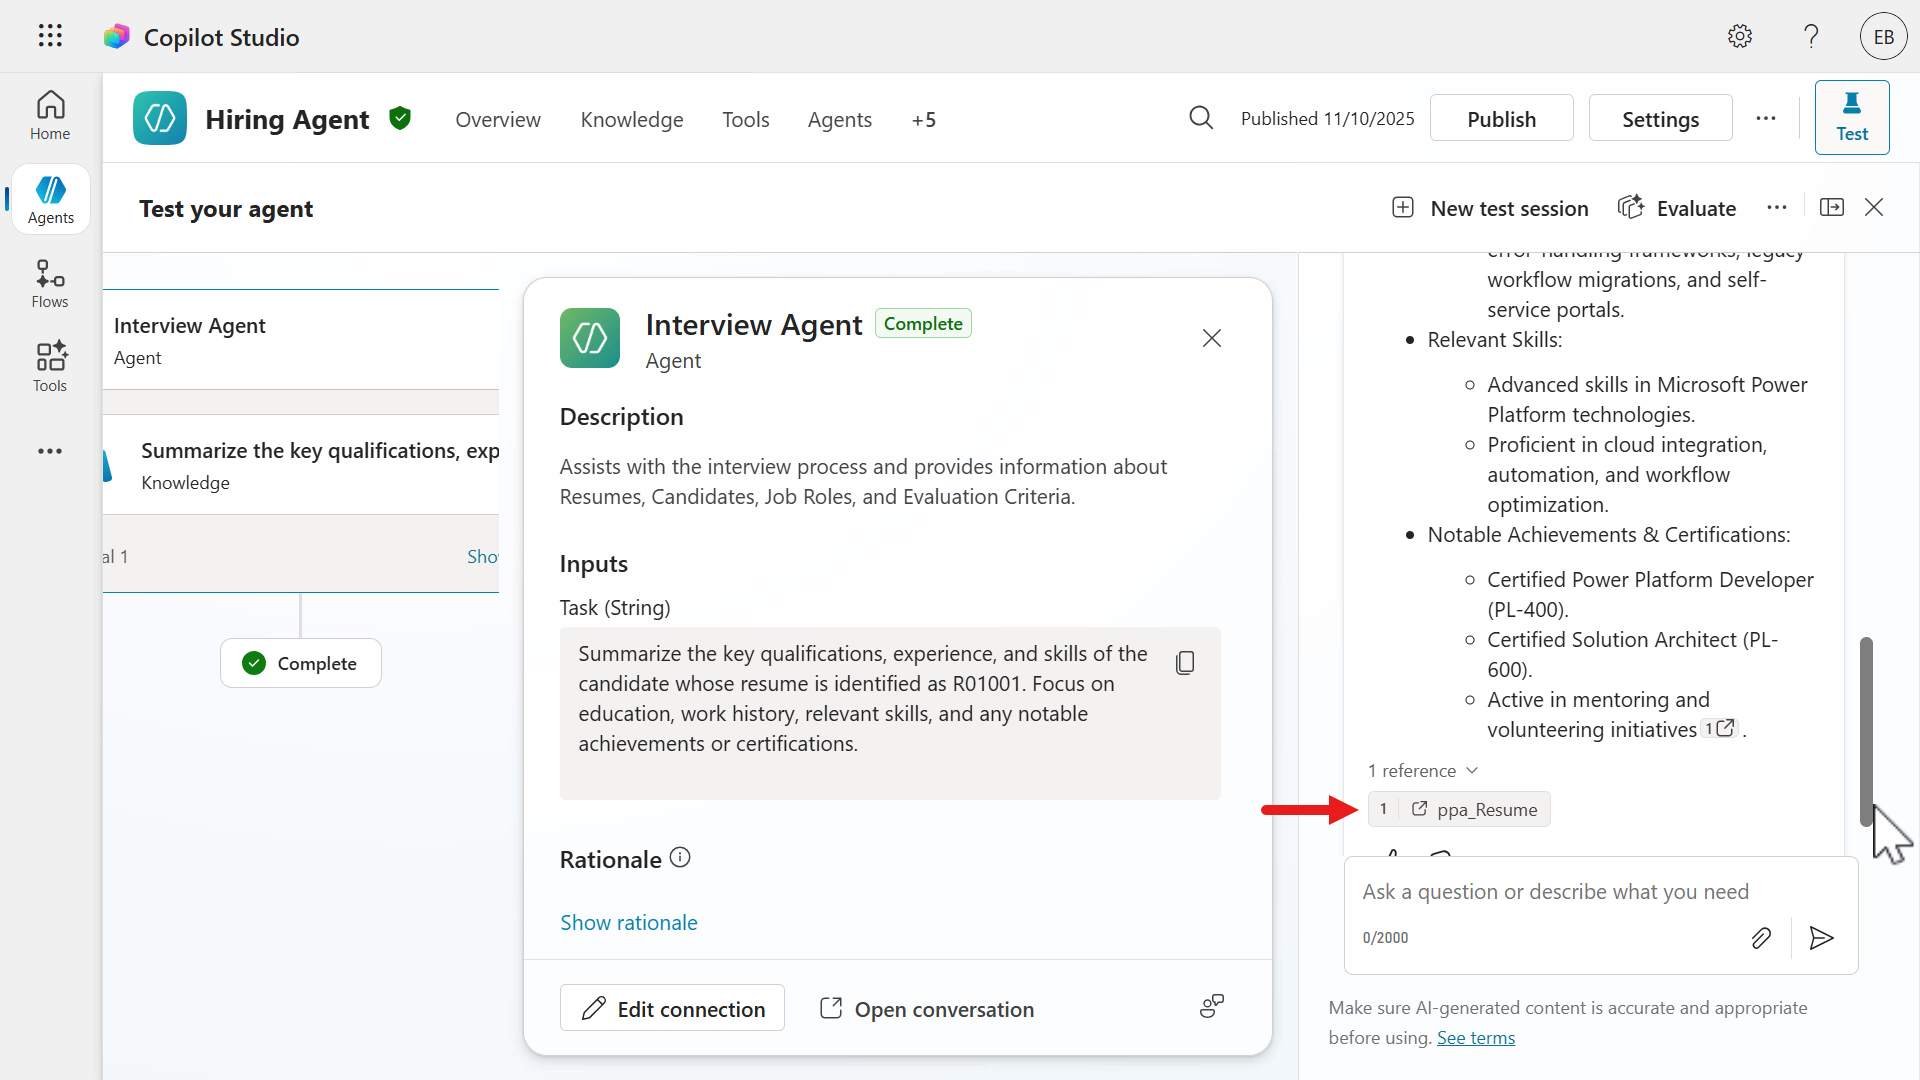
Task: Open Flows from the left sidebar
Action: click(50, 284)
